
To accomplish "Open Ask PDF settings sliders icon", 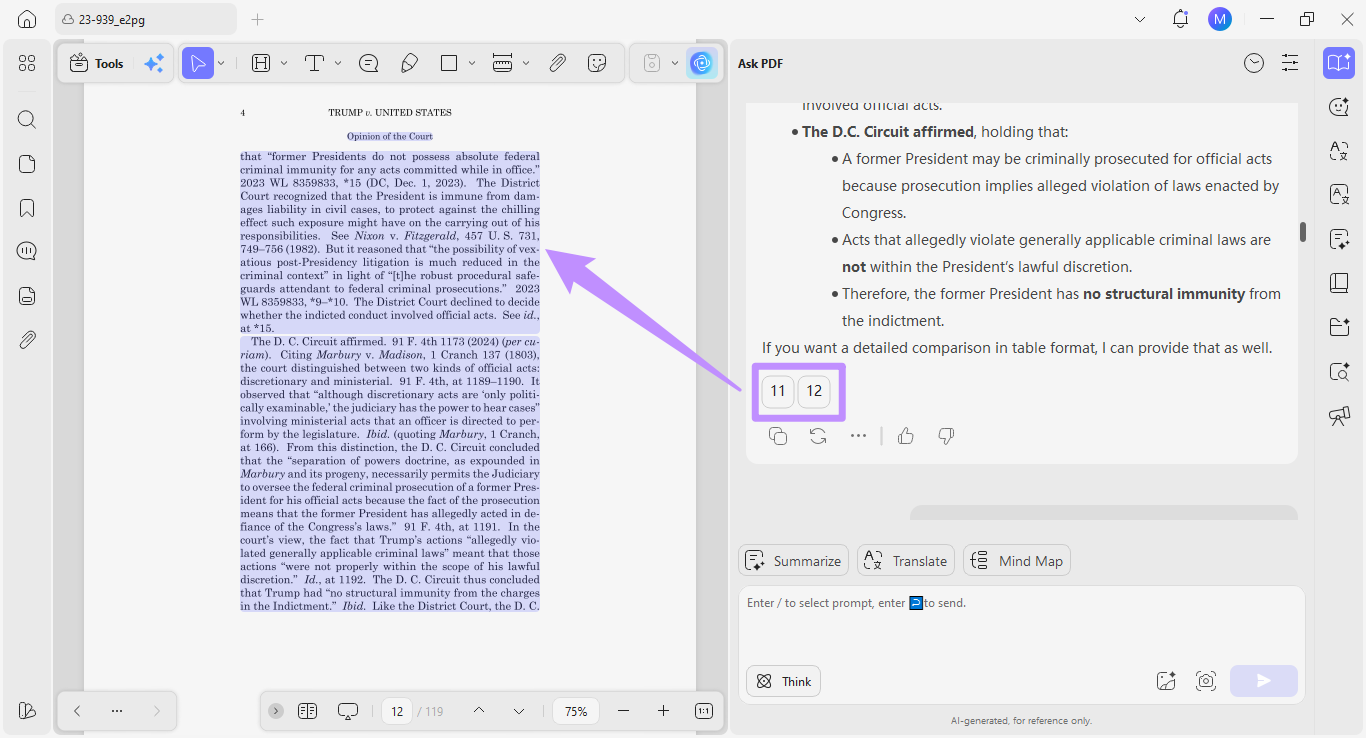I will (x=1290, y=63).
